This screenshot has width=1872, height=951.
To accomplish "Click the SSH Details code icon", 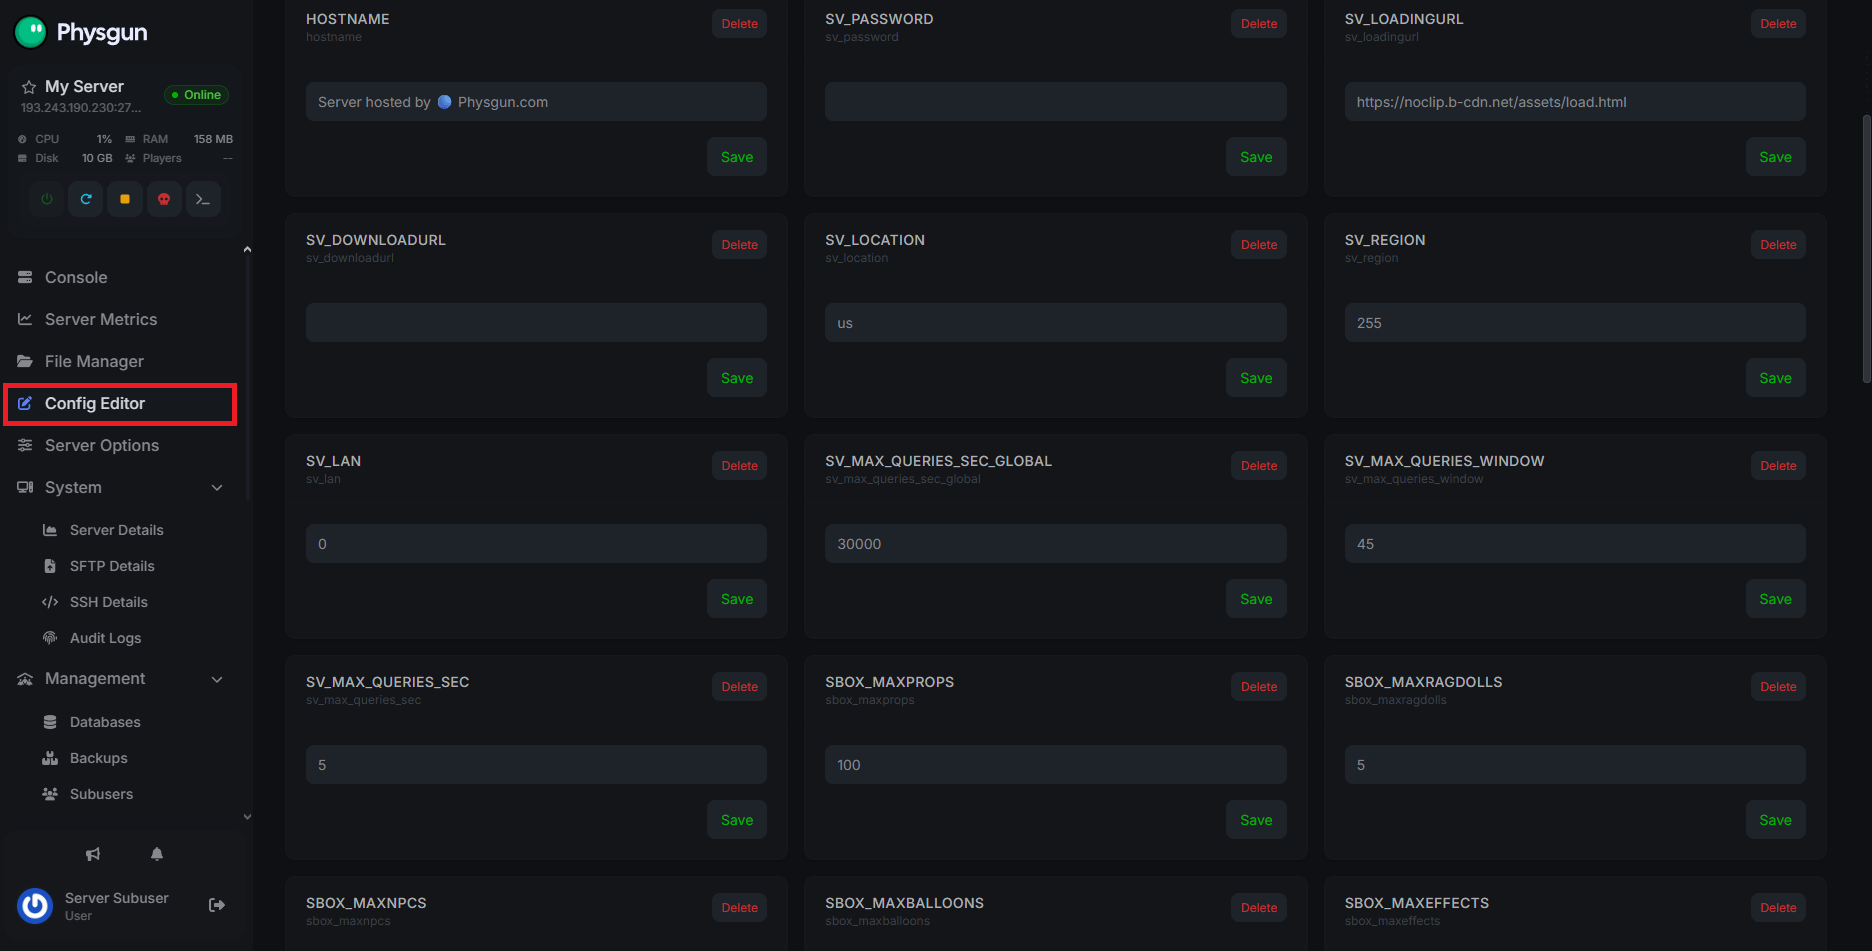I will point(50,602).
